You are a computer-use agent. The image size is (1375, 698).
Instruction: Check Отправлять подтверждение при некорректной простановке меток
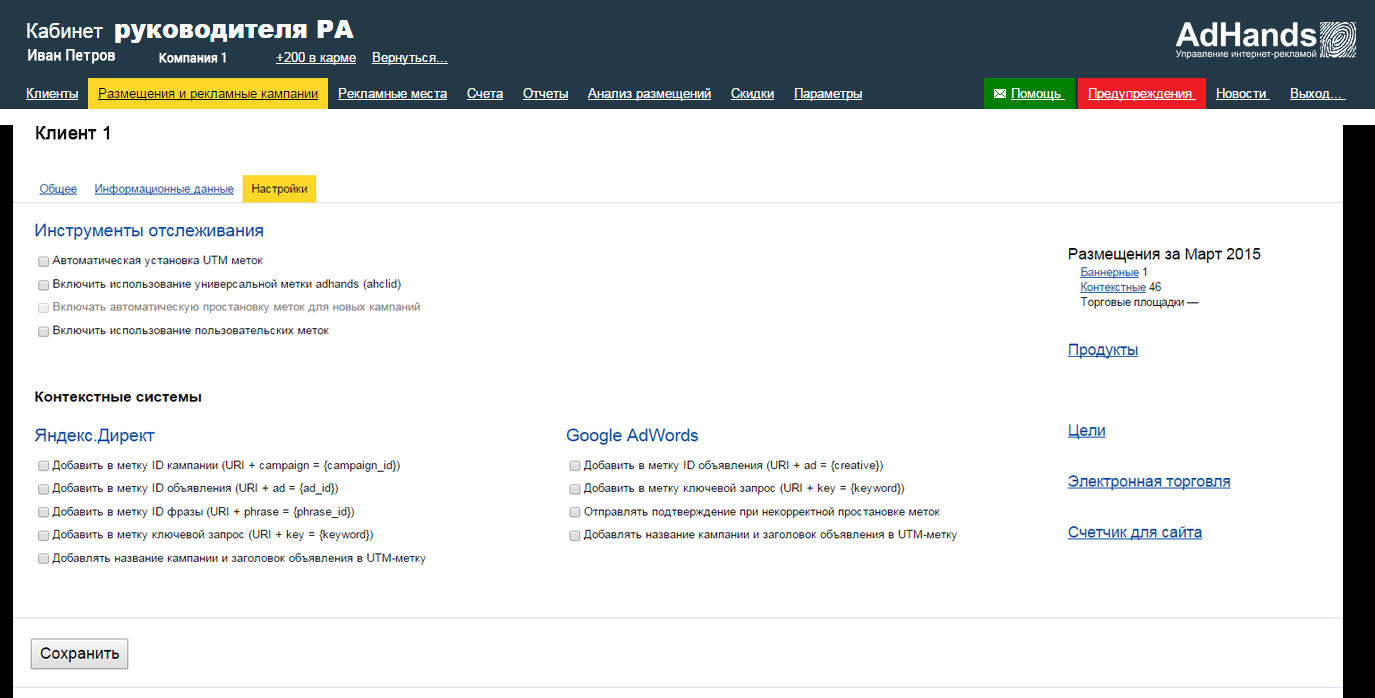[x=575, y=512]
